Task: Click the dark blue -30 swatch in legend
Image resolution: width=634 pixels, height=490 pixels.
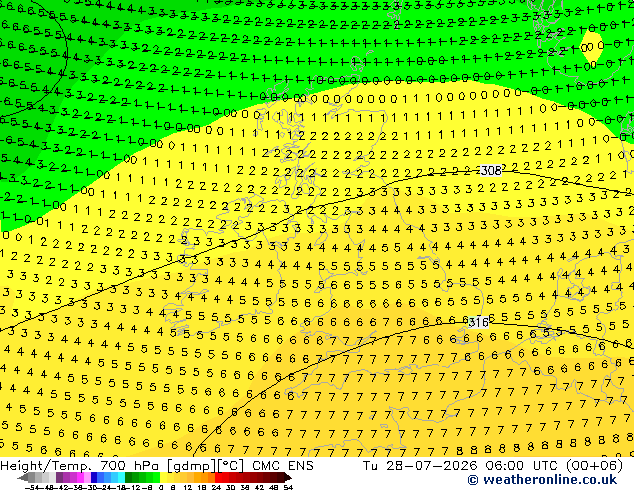Action: pyautogui.click(x=94, y=478)
